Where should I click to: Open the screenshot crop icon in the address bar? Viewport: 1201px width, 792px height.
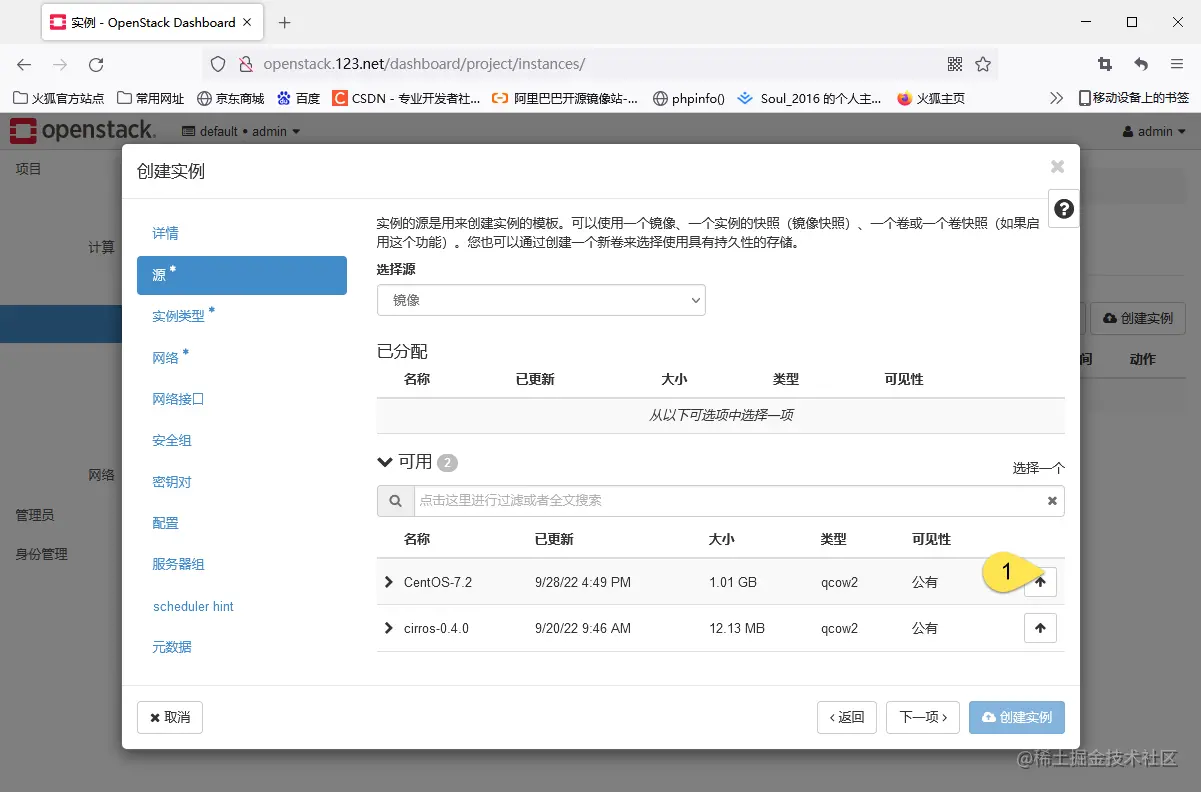(x=1104, y=63)
